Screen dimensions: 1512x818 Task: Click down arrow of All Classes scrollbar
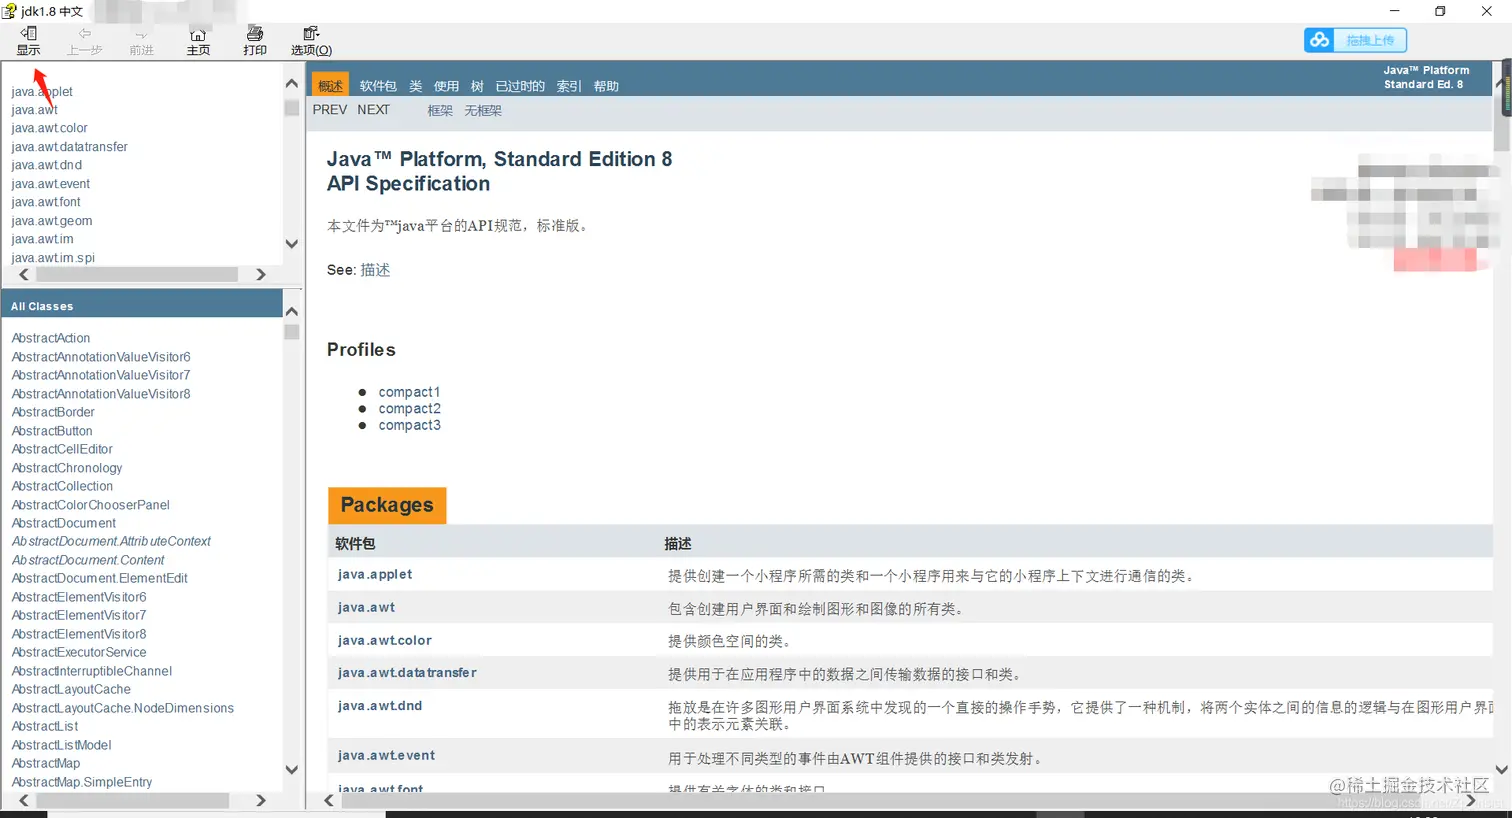click(292, 770)
